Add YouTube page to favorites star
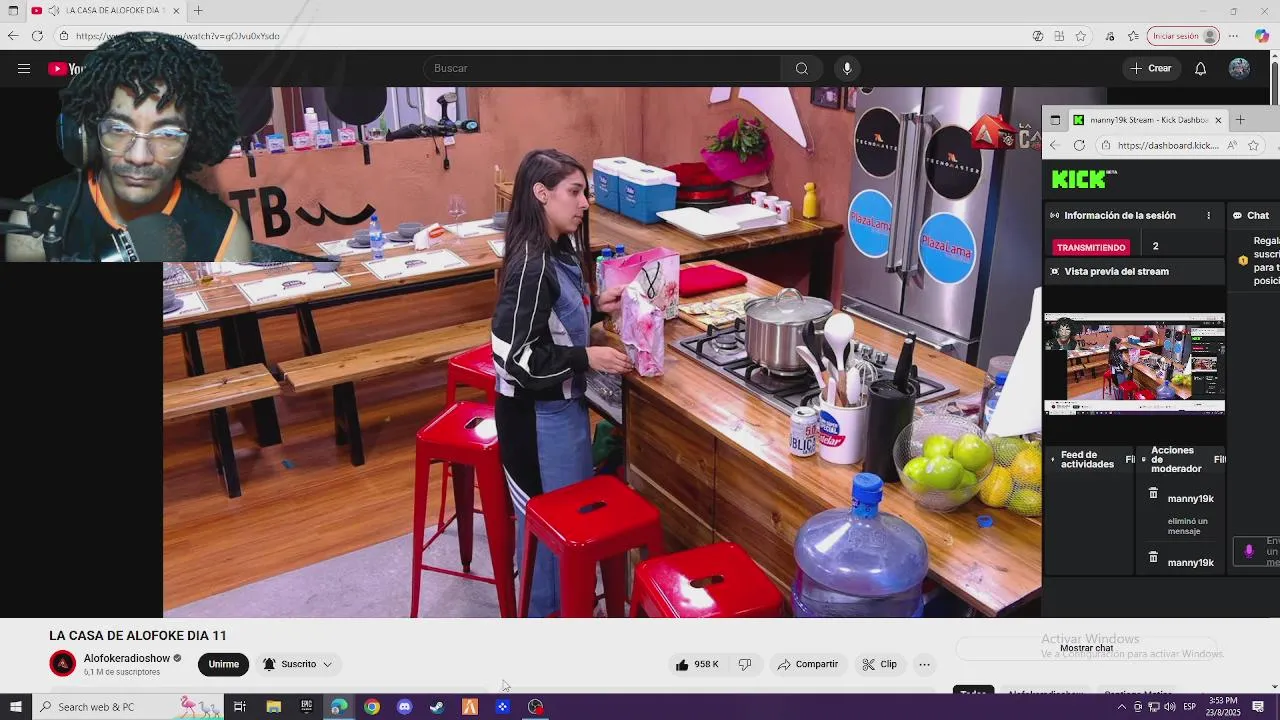The height and width of the screenshot is (720, 1280). [1081, 36]
